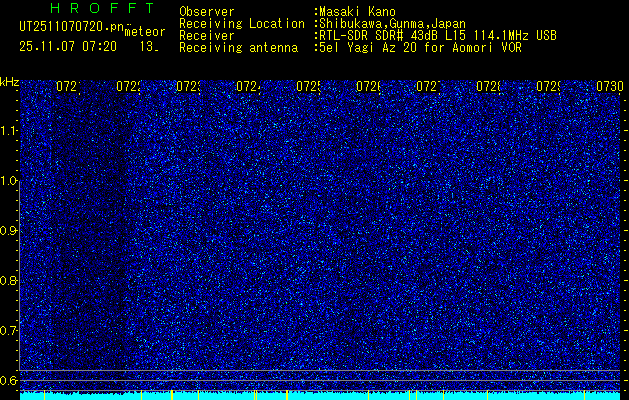
Task: Click the Receiver label
Action: (x=207, y=36)
